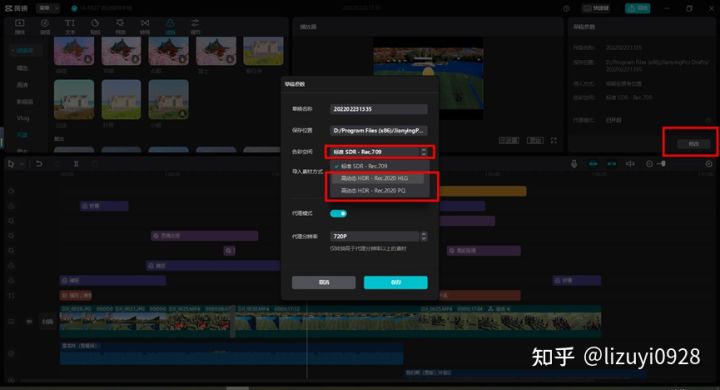Open the pointer tool mode dropdown arrow

[22, 164]
